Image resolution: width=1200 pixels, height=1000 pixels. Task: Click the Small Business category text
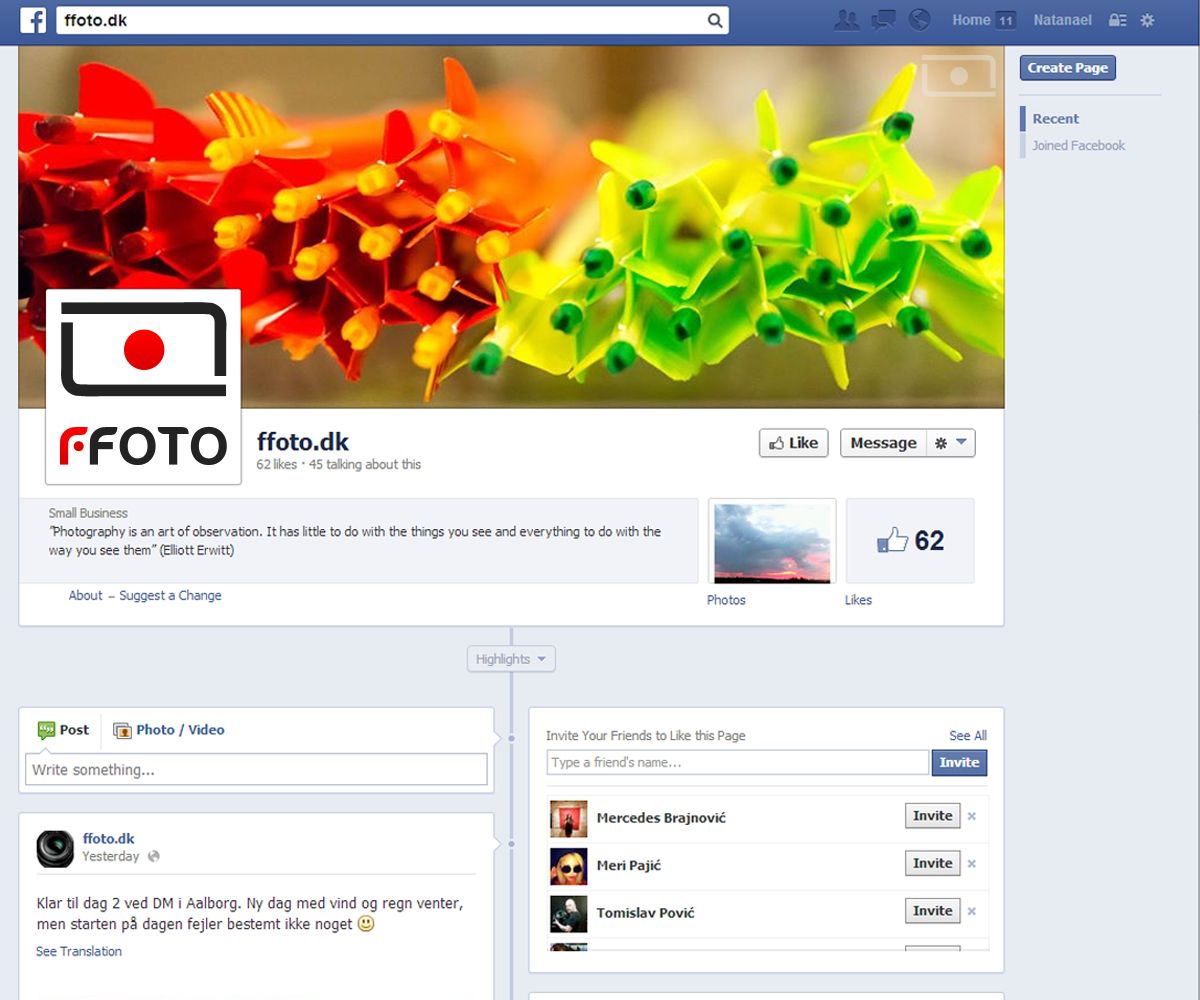[x=88, y=513]
